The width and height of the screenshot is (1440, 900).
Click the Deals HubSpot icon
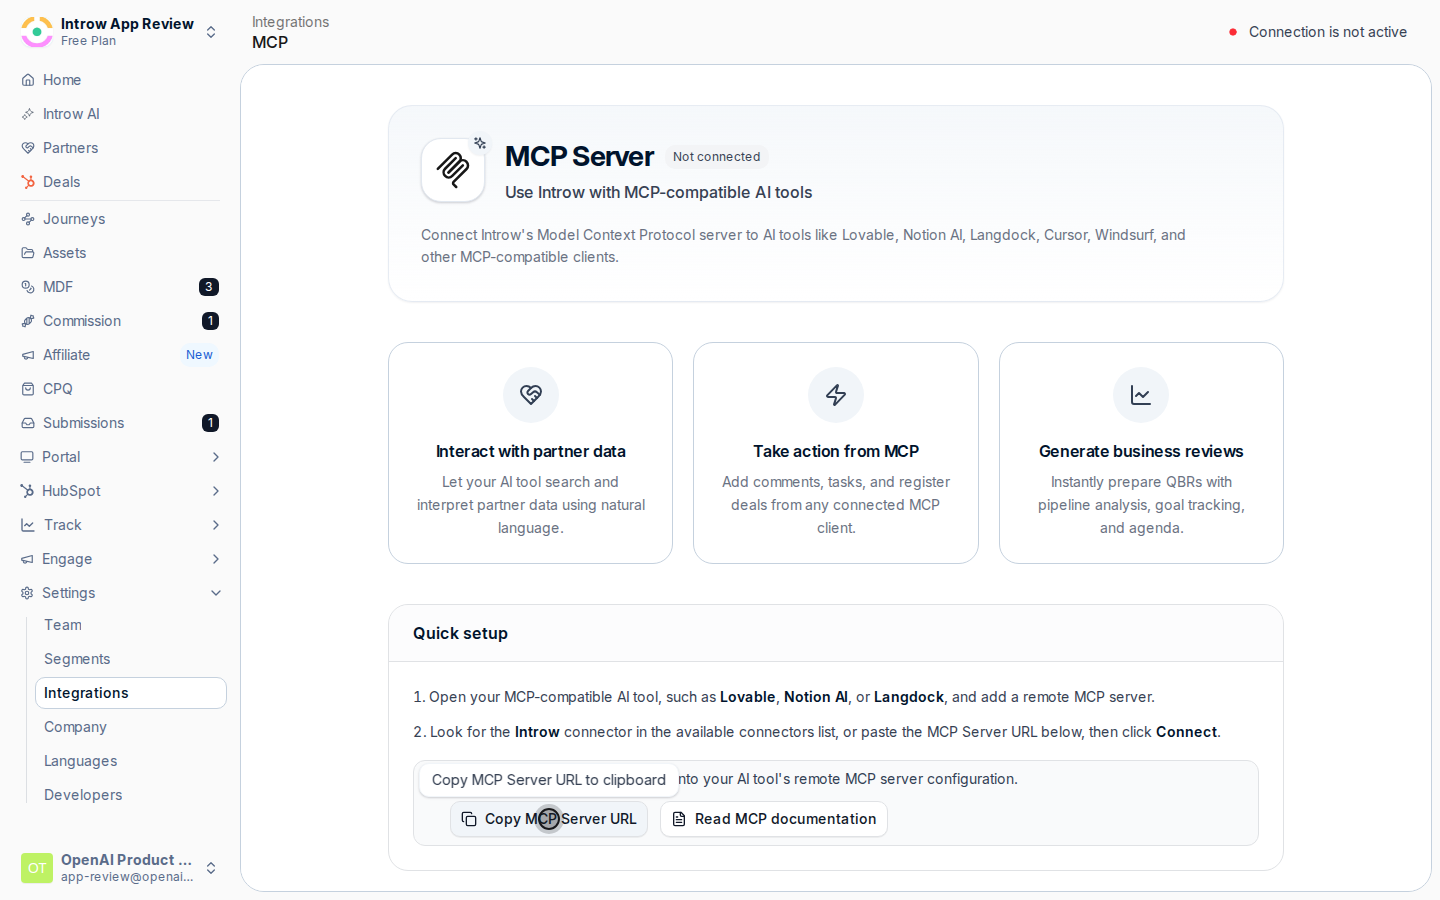pos(28,182)
